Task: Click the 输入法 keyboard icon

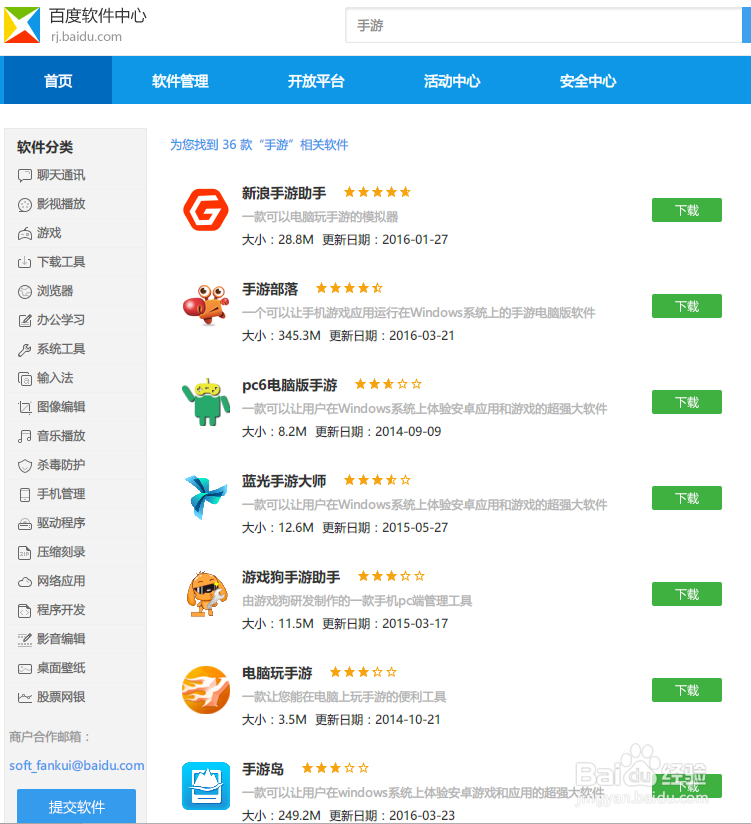Action: pos(25,378)
